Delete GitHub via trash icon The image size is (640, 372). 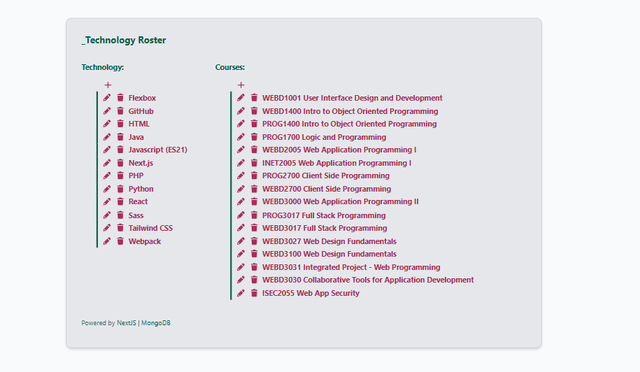tap(120, 111)
